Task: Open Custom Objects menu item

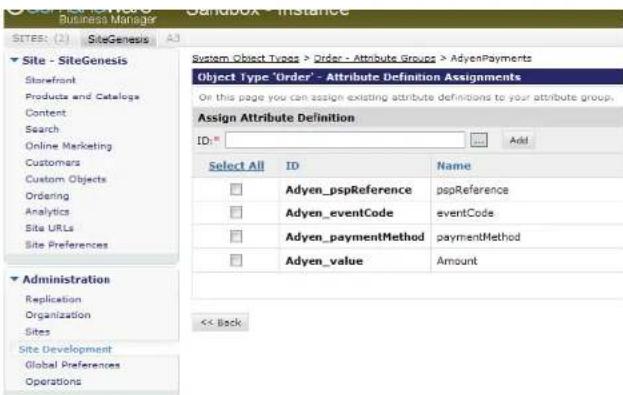Action: pyautogui.click(x=66, y=179)
